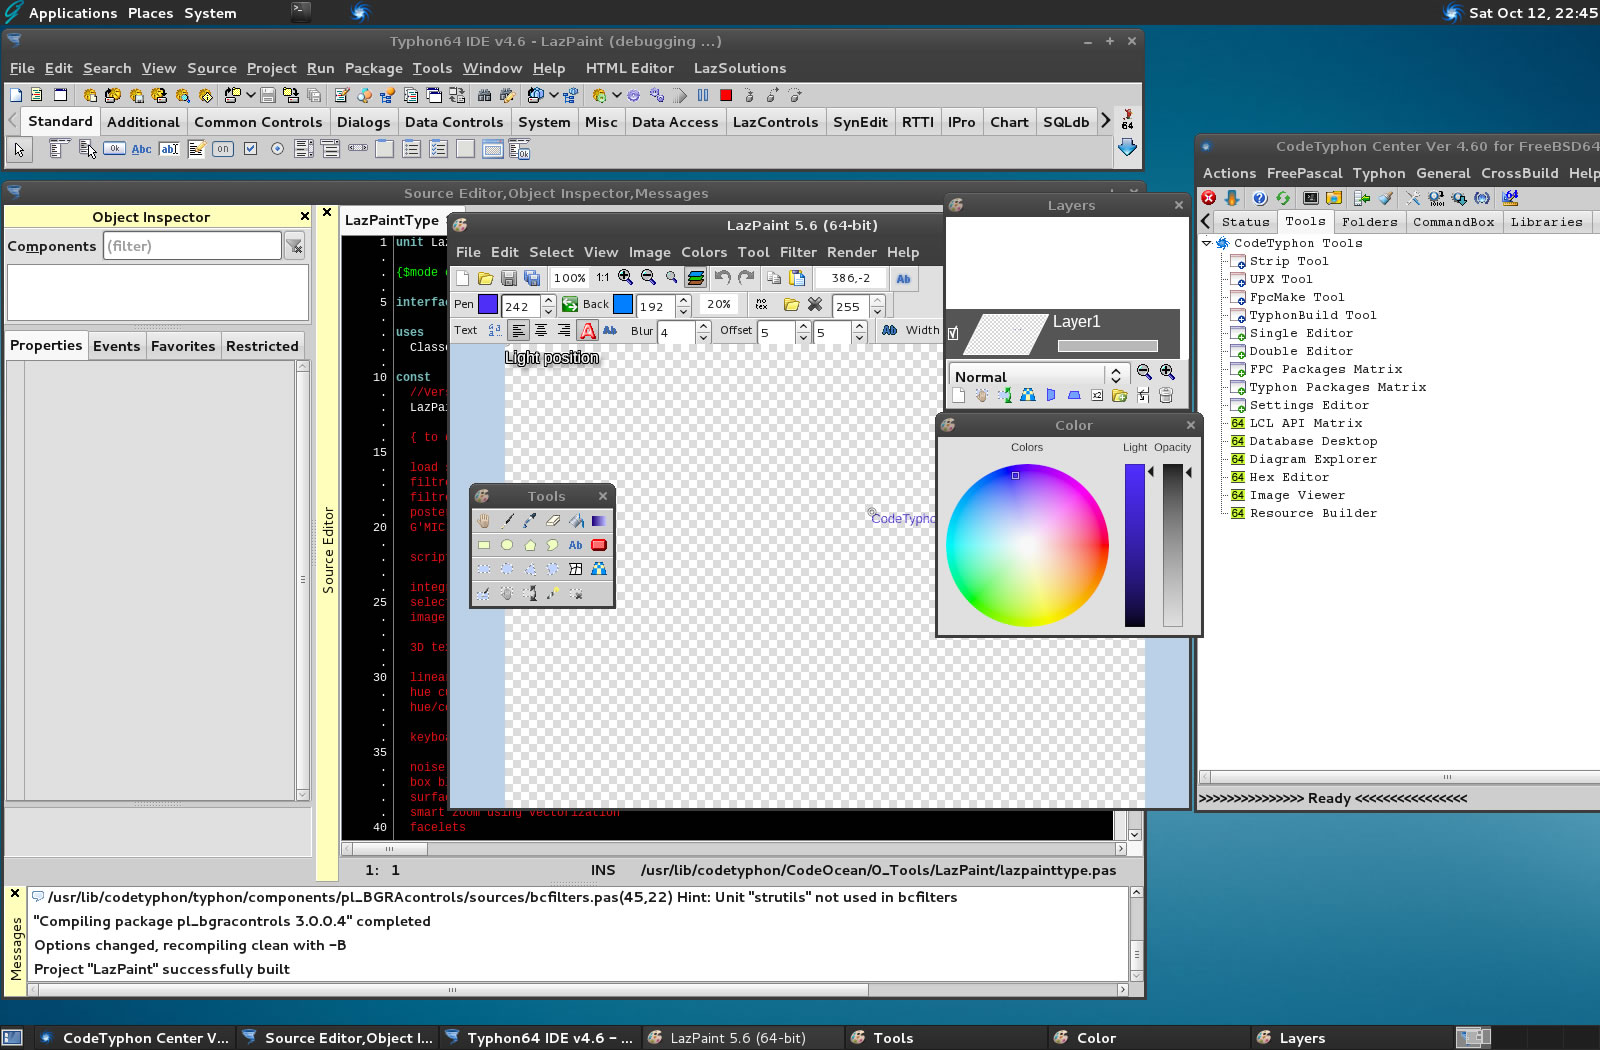The height and width of the screenshot is (1050, 1600).
Task: Open the Folders tab in CodeTyphon Center
Action: [1369, 222]
